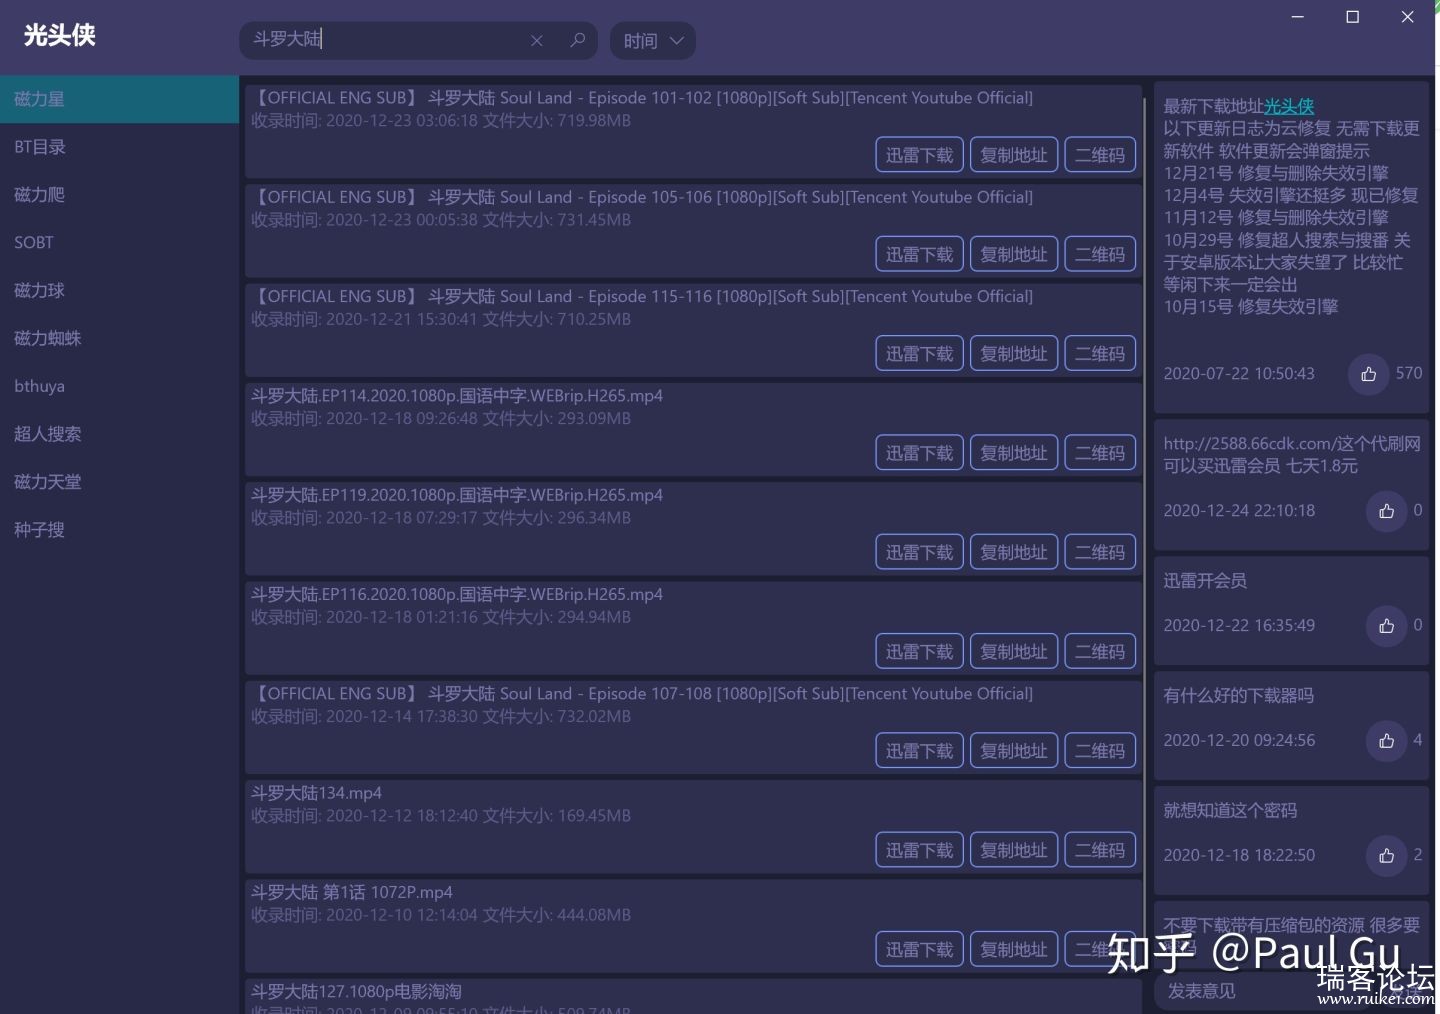Like the 2588.66cdk.com comment
The height and width of the screenshot is (1014, 1440).
1386,511
